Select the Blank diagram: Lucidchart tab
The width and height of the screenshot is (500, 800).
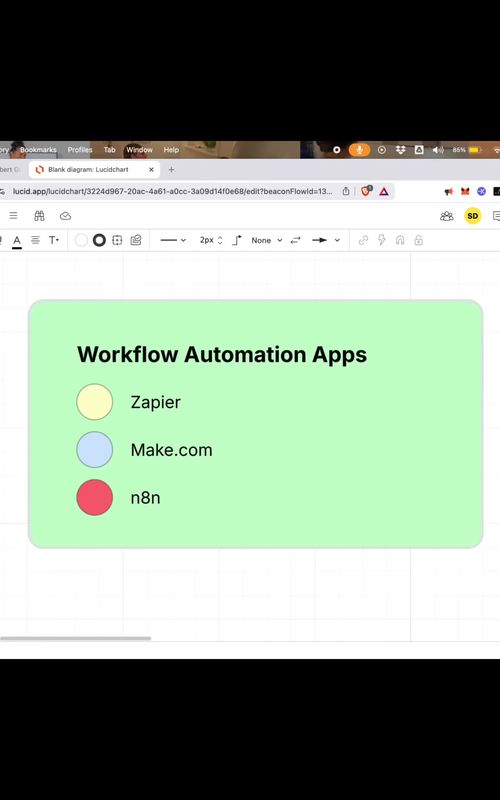point(94,169)
